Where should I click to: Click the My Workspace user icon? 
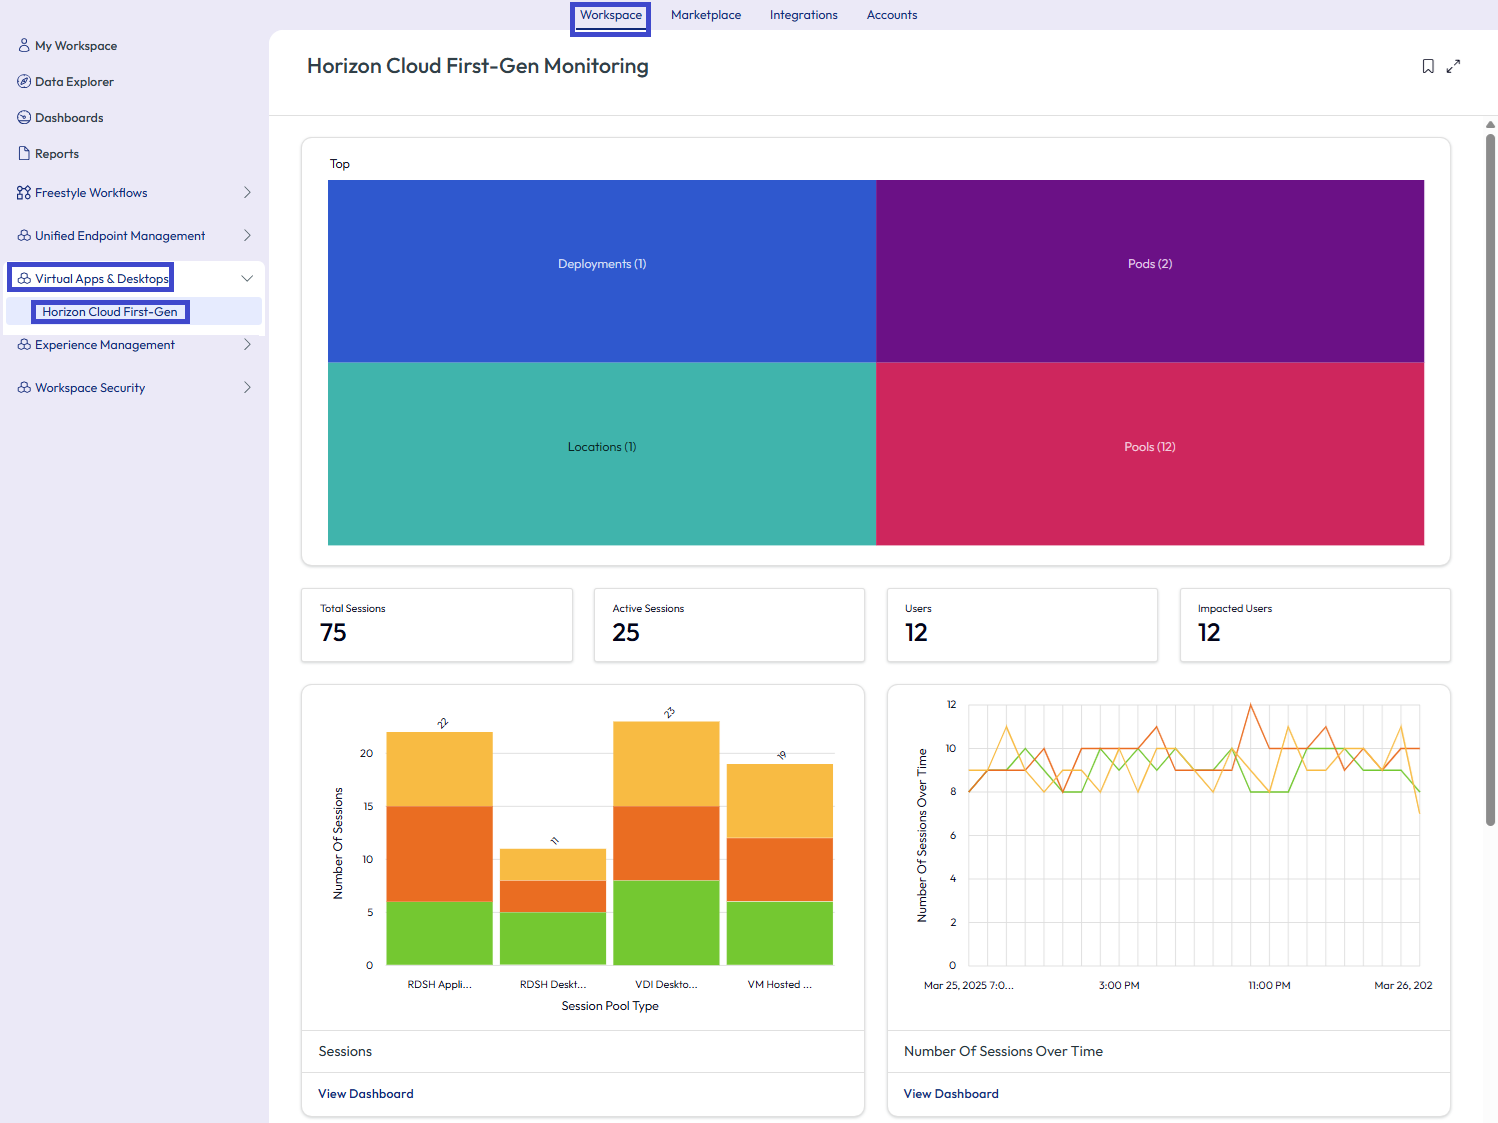pos(24,45)
